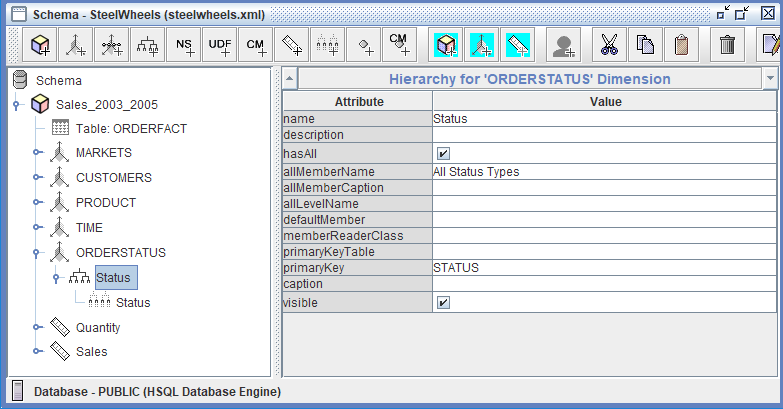Click the Add Measure ruler icon
Viewport: 783px width, 409px height.
[292, 45]
